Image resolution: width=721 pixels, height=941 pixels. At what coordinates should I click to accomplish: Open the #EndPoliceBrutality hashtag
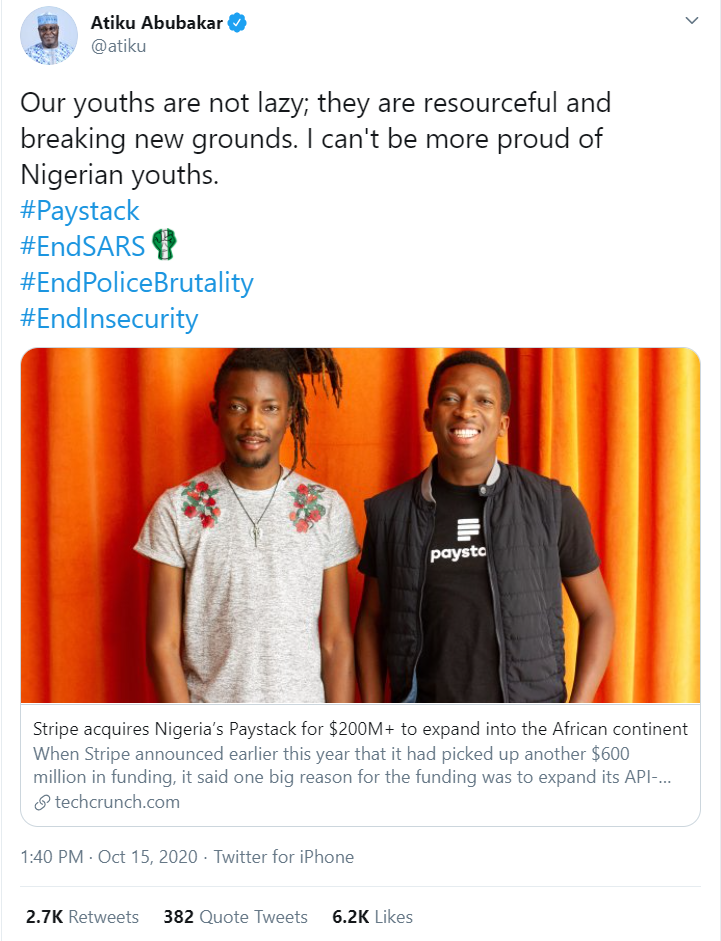coord(137,283)
